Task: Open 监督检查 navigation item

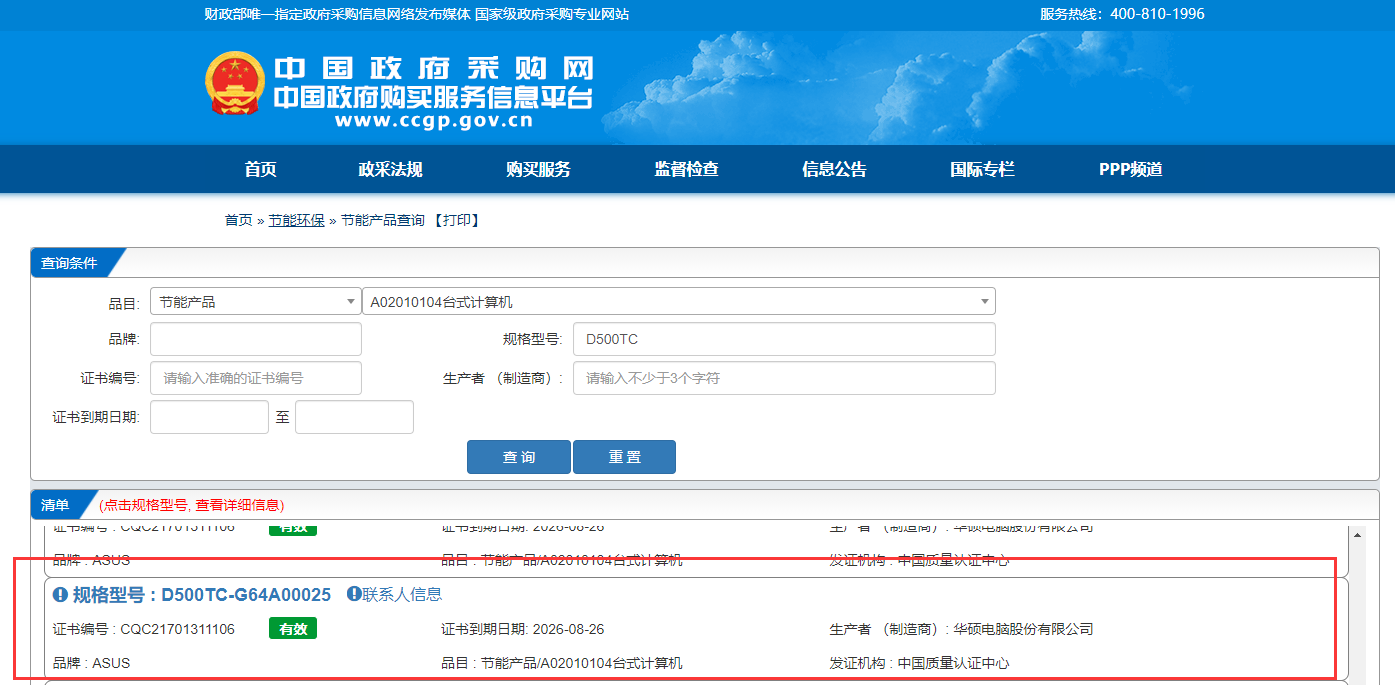Action: pyautogui.click(x=687, y=169)
